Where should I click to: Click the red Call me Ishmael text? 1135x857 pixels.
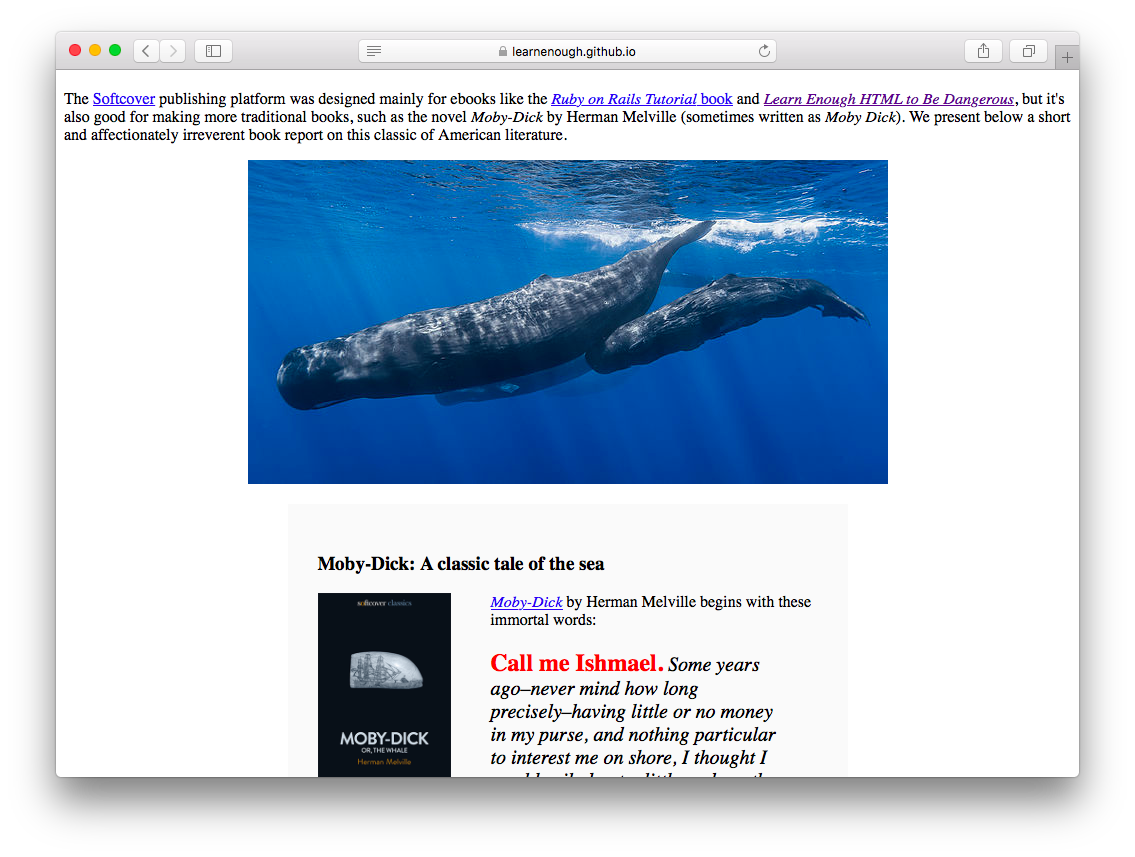(576, 663)
